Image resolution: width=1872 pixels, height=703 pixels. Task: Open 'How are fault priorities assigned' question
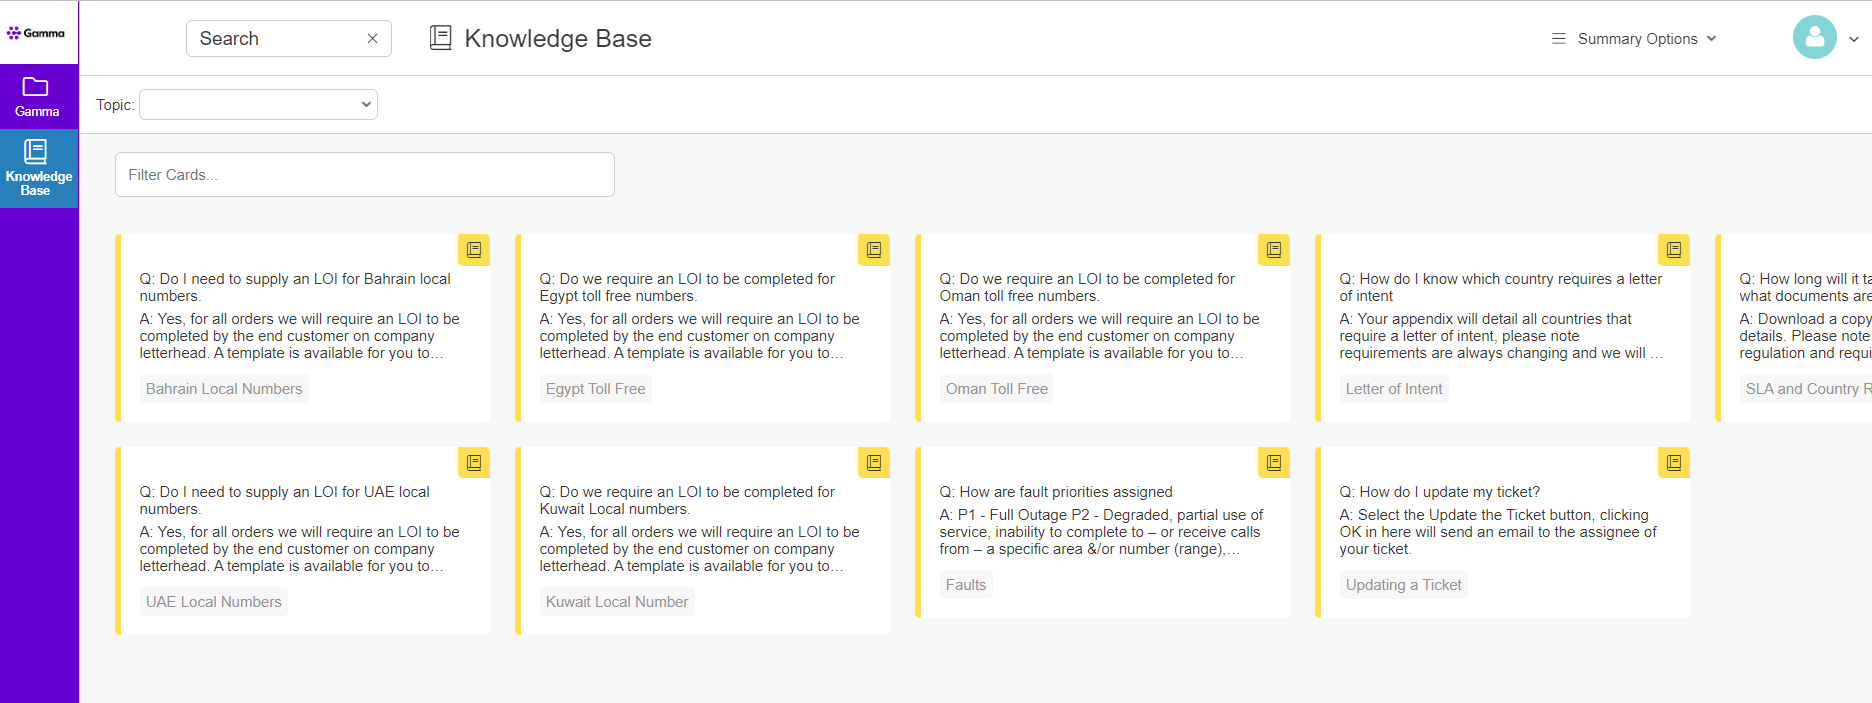1056,492
